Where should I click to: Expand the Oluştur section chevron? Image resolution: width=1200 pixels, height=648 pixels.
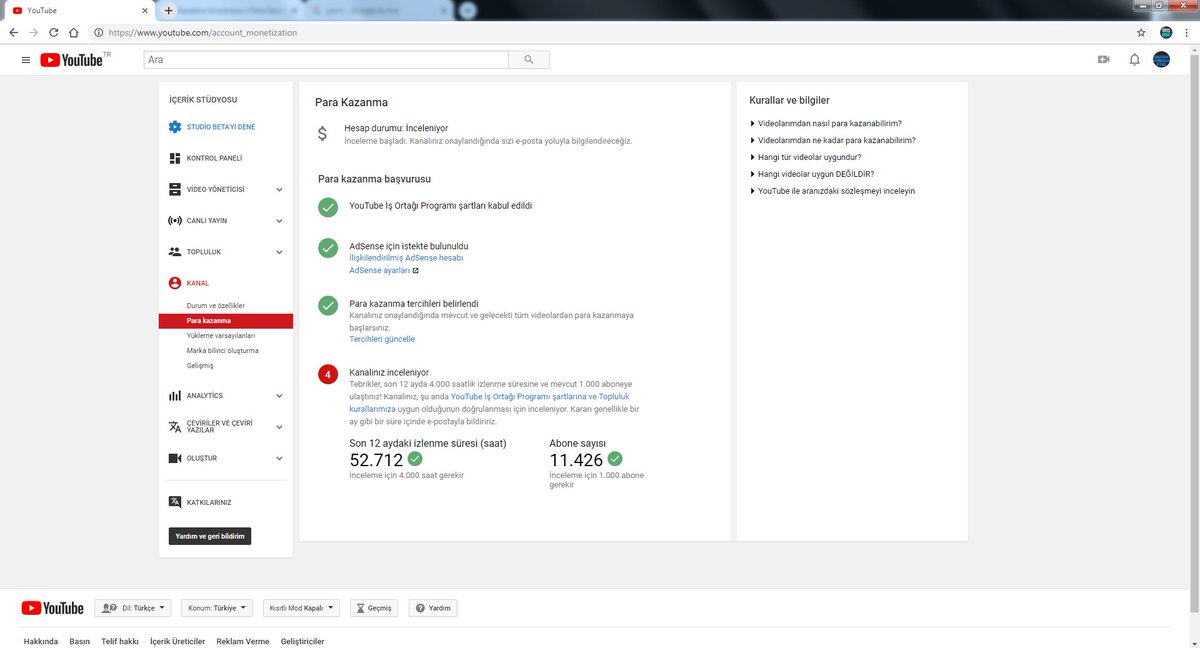click(279, 458)
